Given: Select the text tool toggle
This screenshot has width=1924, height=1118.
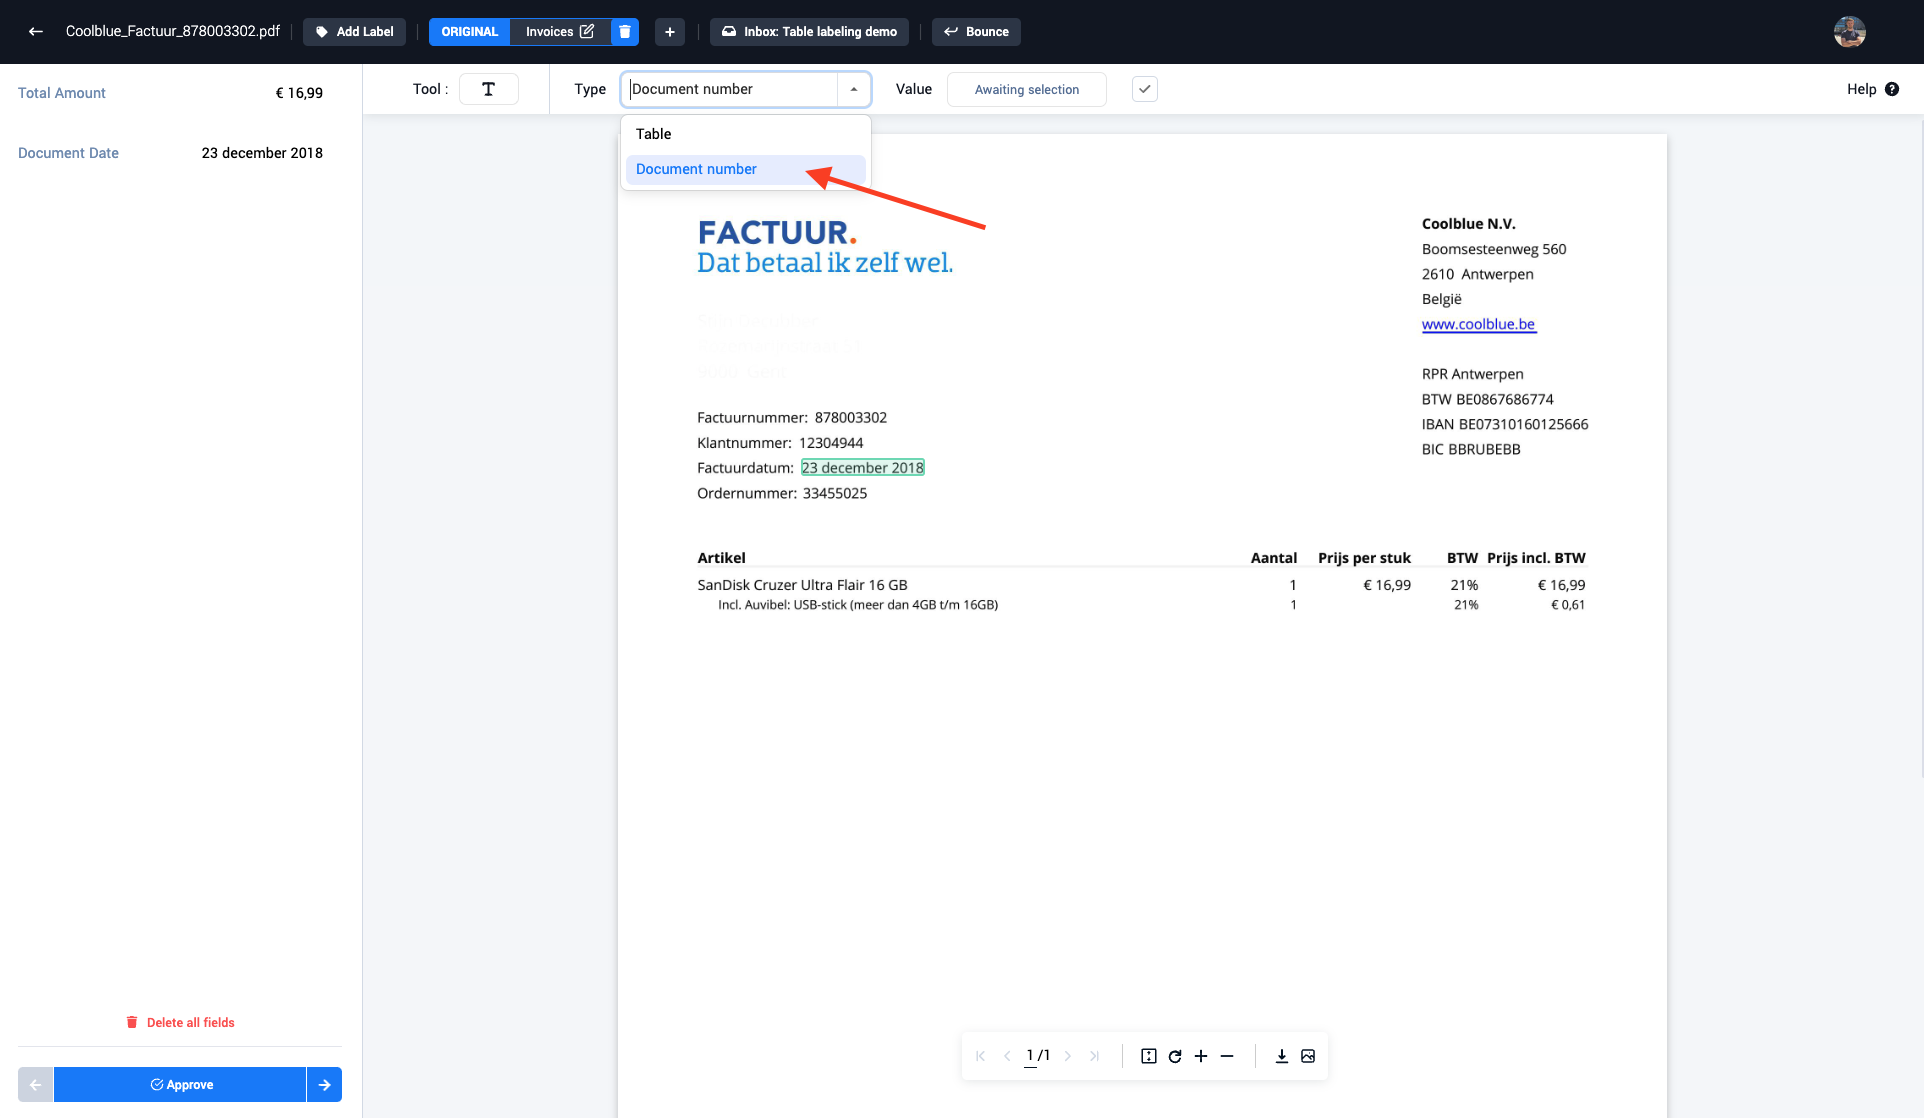Looking at the screenshot, I should [x=489, y=89].
